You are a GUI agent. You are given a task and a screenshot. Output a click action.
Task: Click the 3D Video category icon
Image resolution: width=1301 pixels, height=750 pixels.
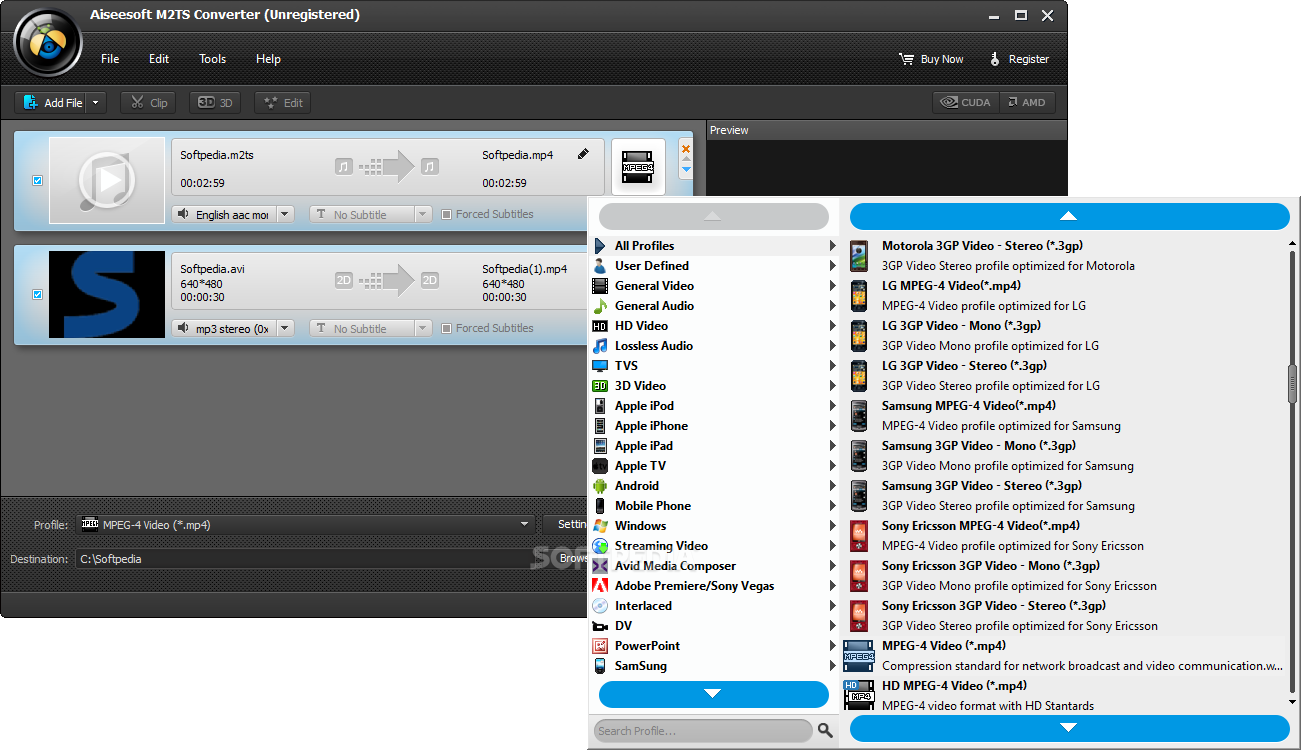[x=600, y=386]
